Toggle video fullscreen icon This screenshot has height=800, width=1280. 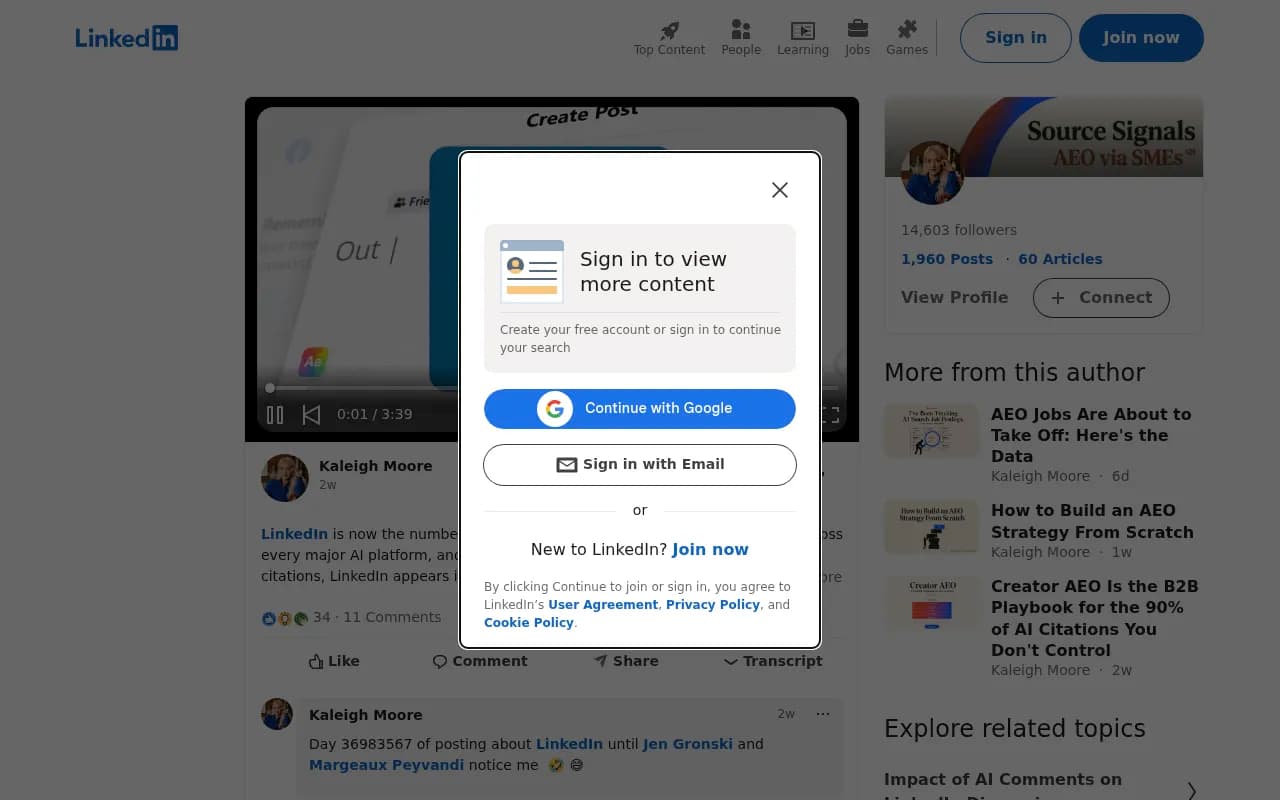click(x=829, y=414)
